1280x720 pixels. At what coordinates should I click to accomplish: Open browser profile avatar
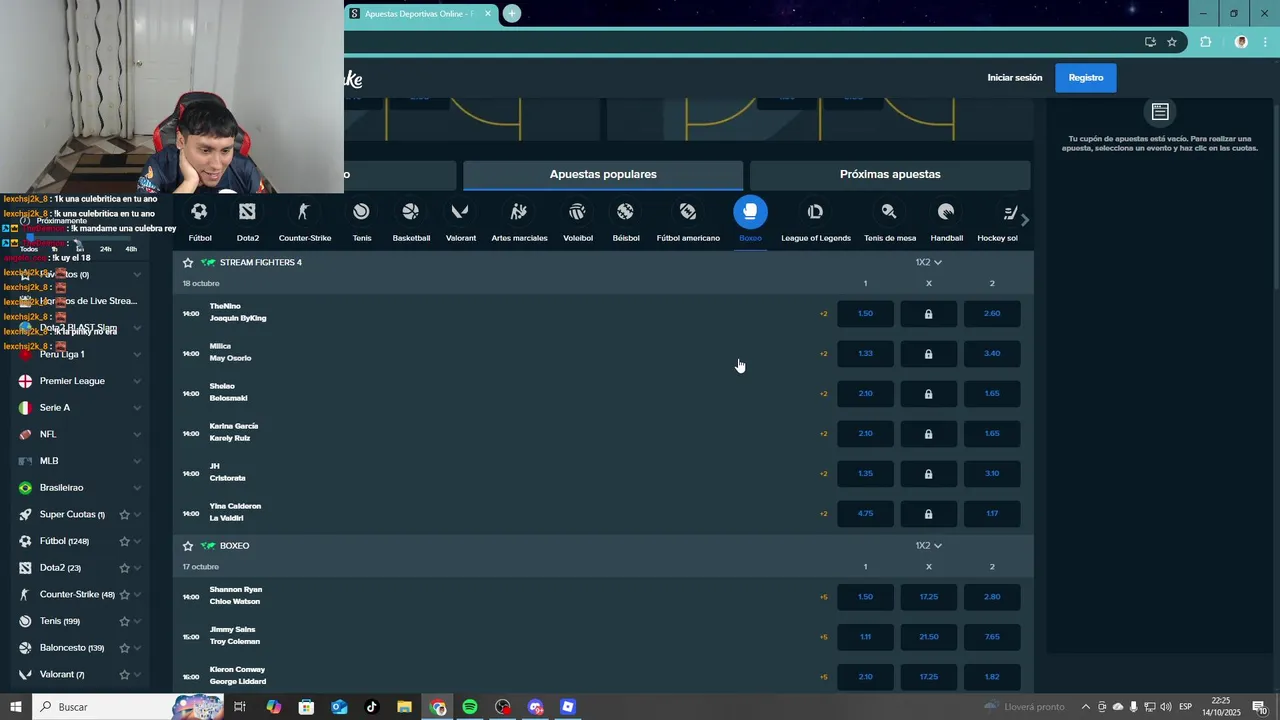click(x=1241, y=42)
